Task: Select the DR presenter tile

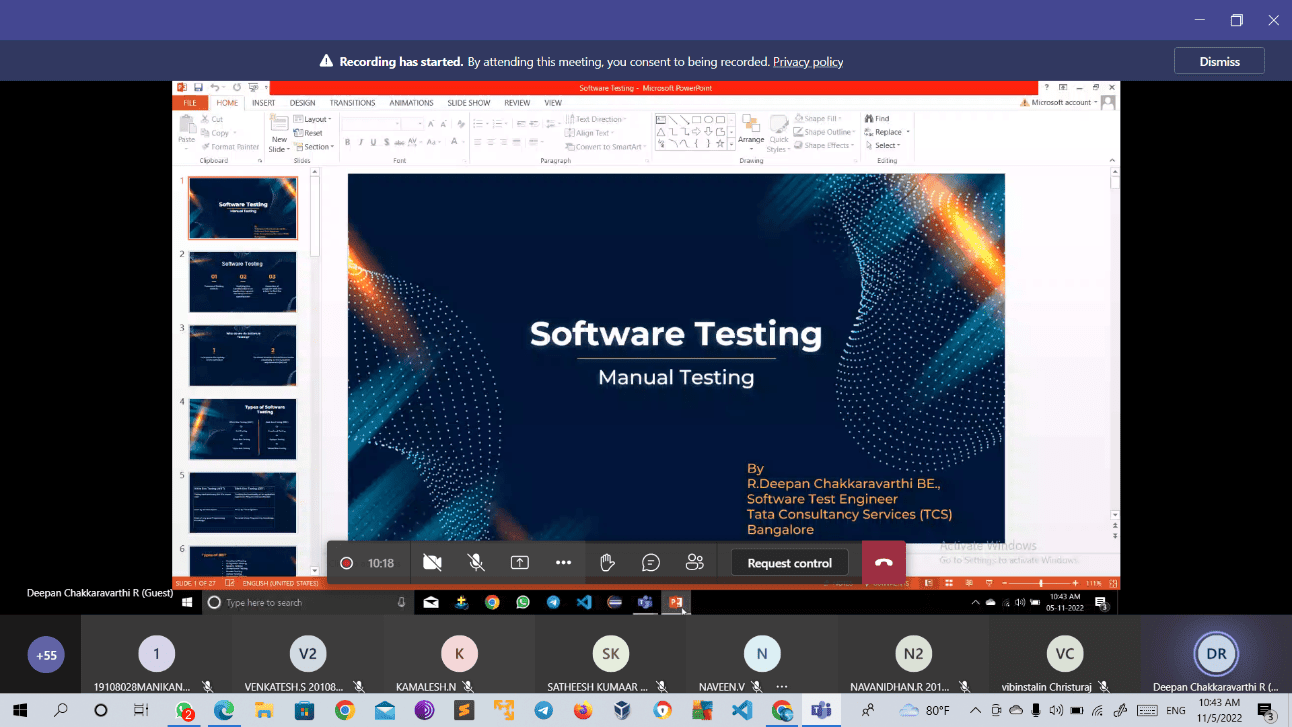Action: click(x=1215, y=654)
